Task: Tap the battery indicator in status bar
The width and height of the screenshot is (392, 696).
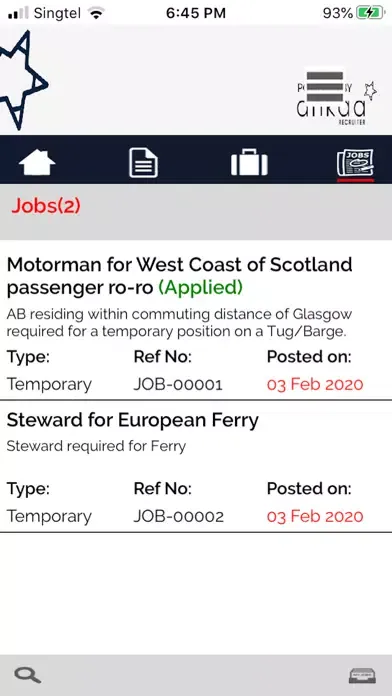Action: pos(370,13)
